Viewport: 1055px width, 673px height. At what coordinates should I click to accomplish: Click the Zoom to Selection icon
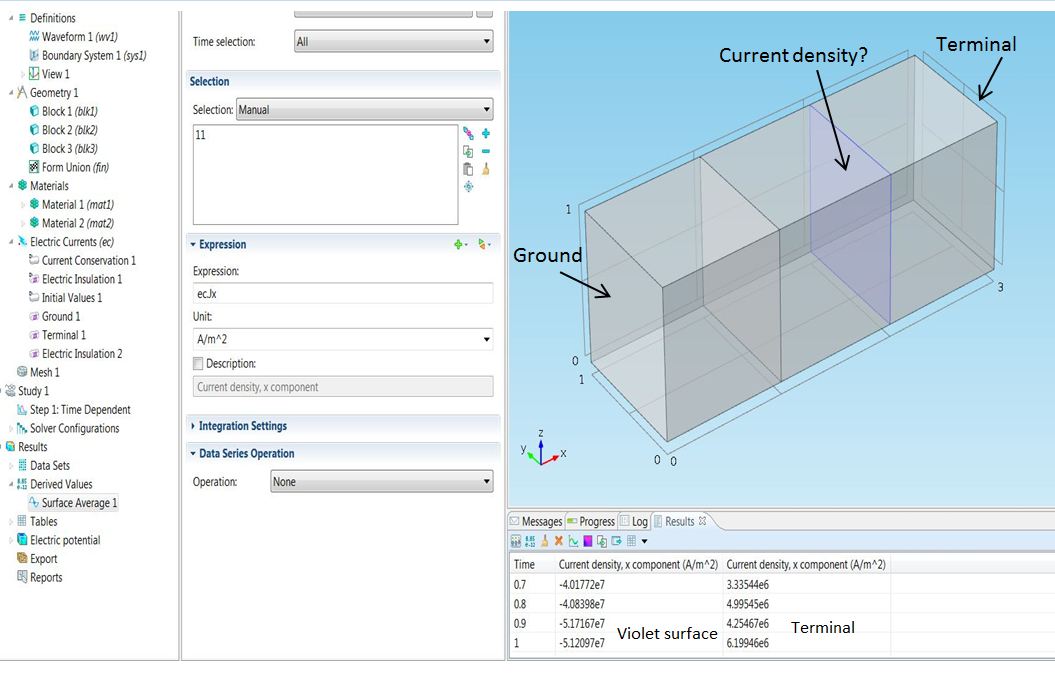[468, 187]
